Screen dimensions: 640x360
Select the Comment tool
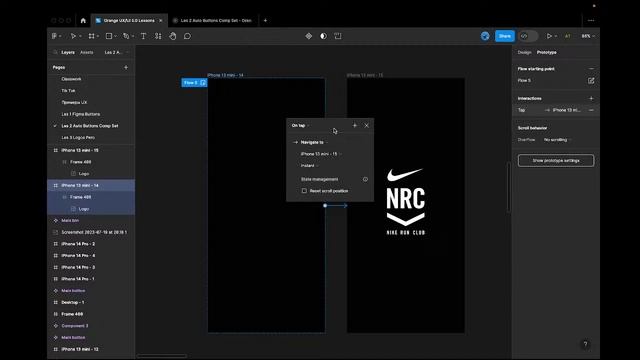click(x=187, y=36)
